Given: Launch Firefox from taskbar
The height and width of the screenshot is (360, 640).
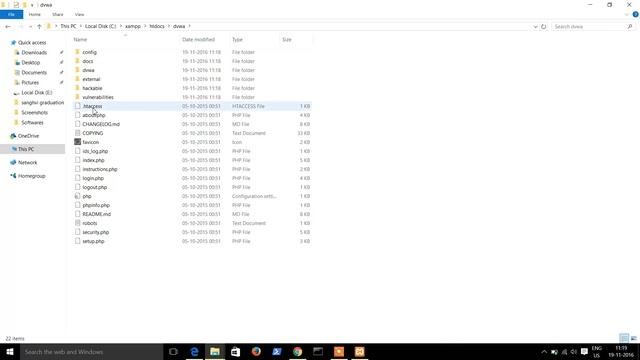Looking at the screenshot, I should 256,351.
